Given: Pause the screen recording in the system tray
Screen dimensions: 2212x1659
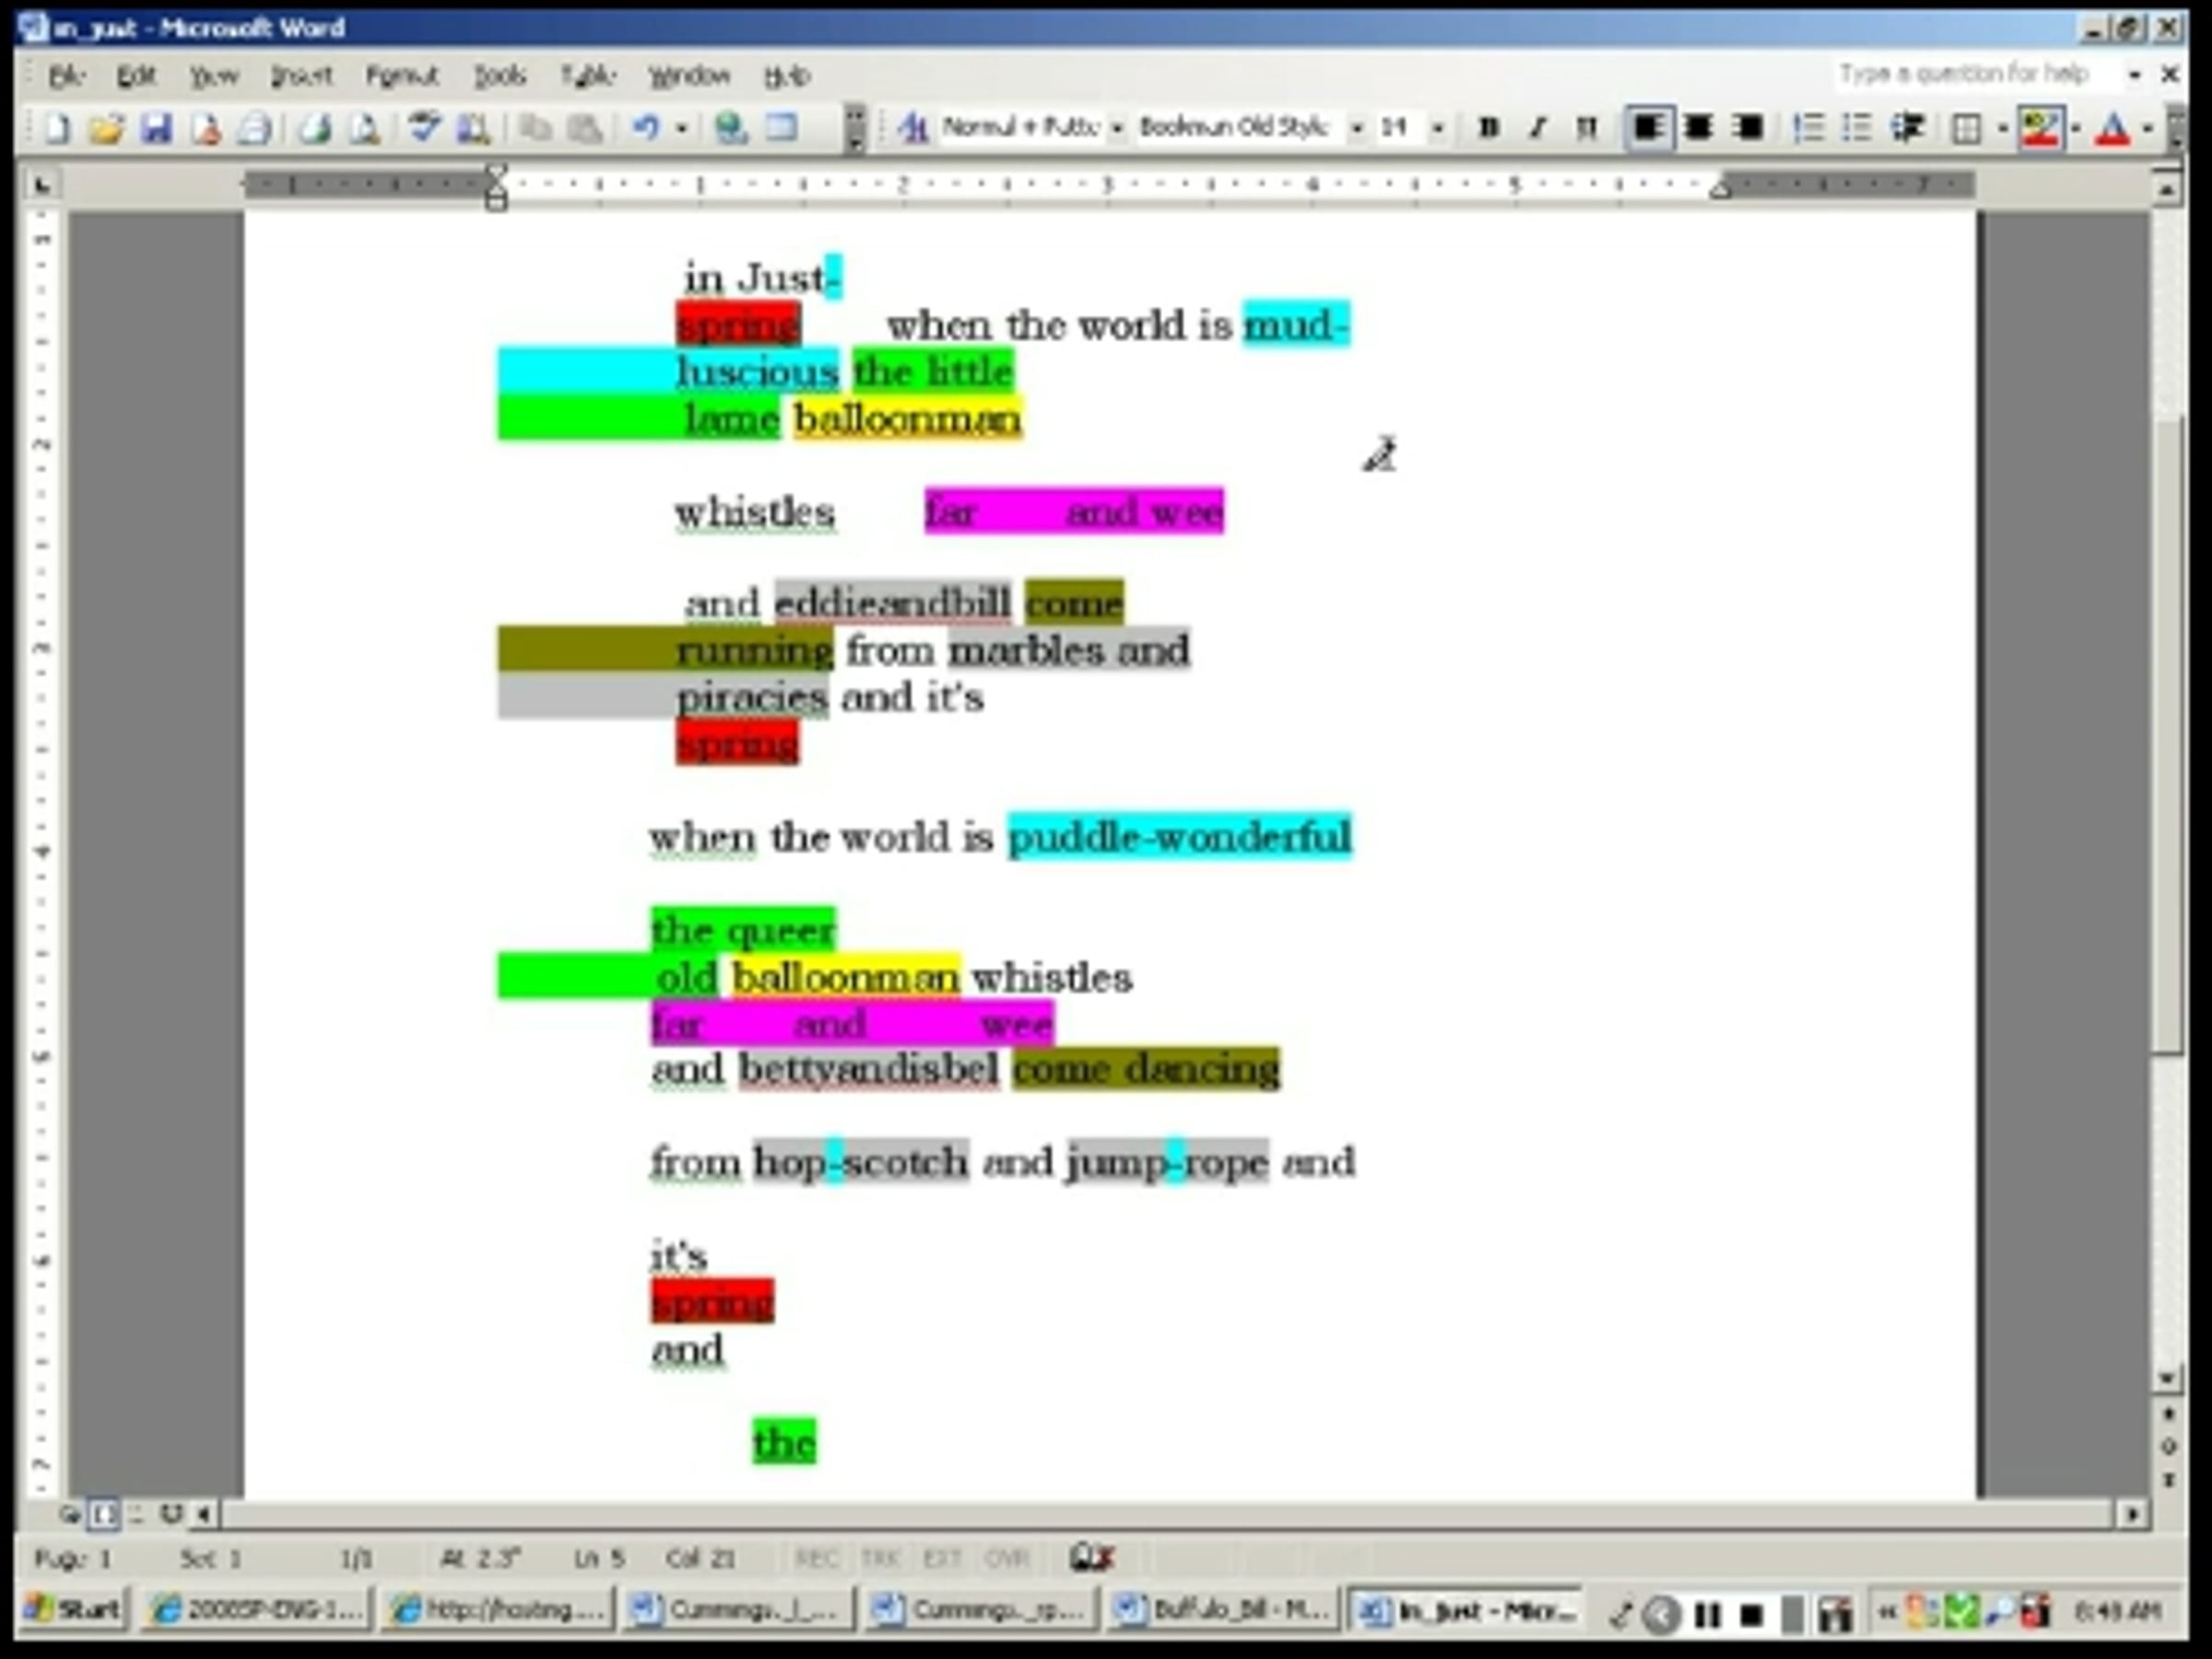Looking at the screenshot, I should 1707,1614.
